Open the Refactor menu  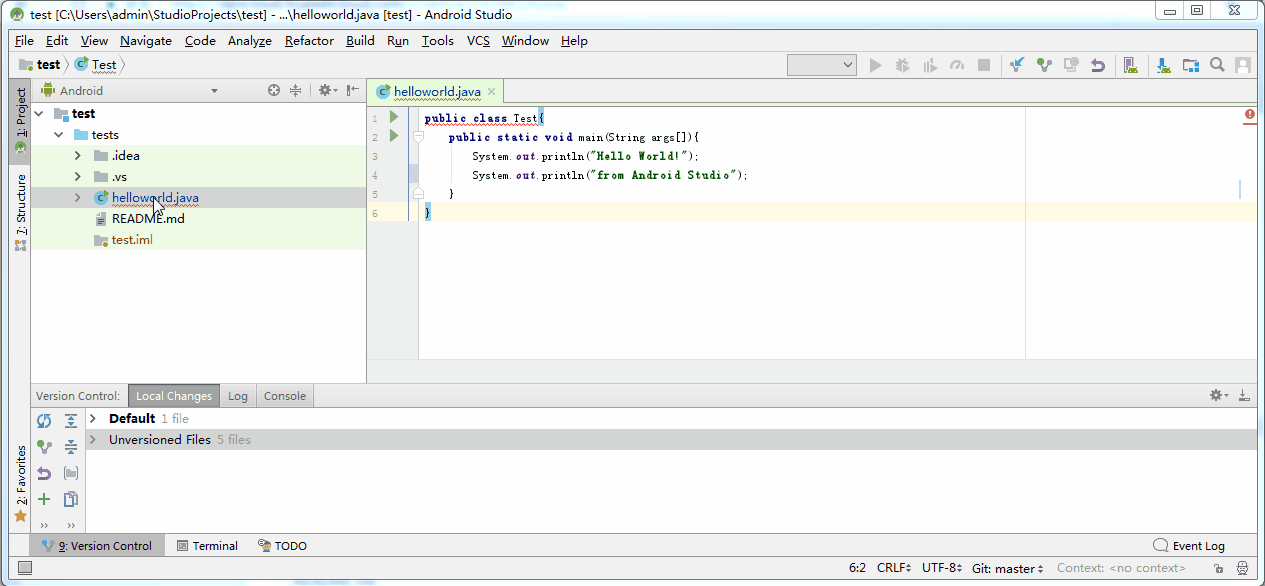point(309,41)
